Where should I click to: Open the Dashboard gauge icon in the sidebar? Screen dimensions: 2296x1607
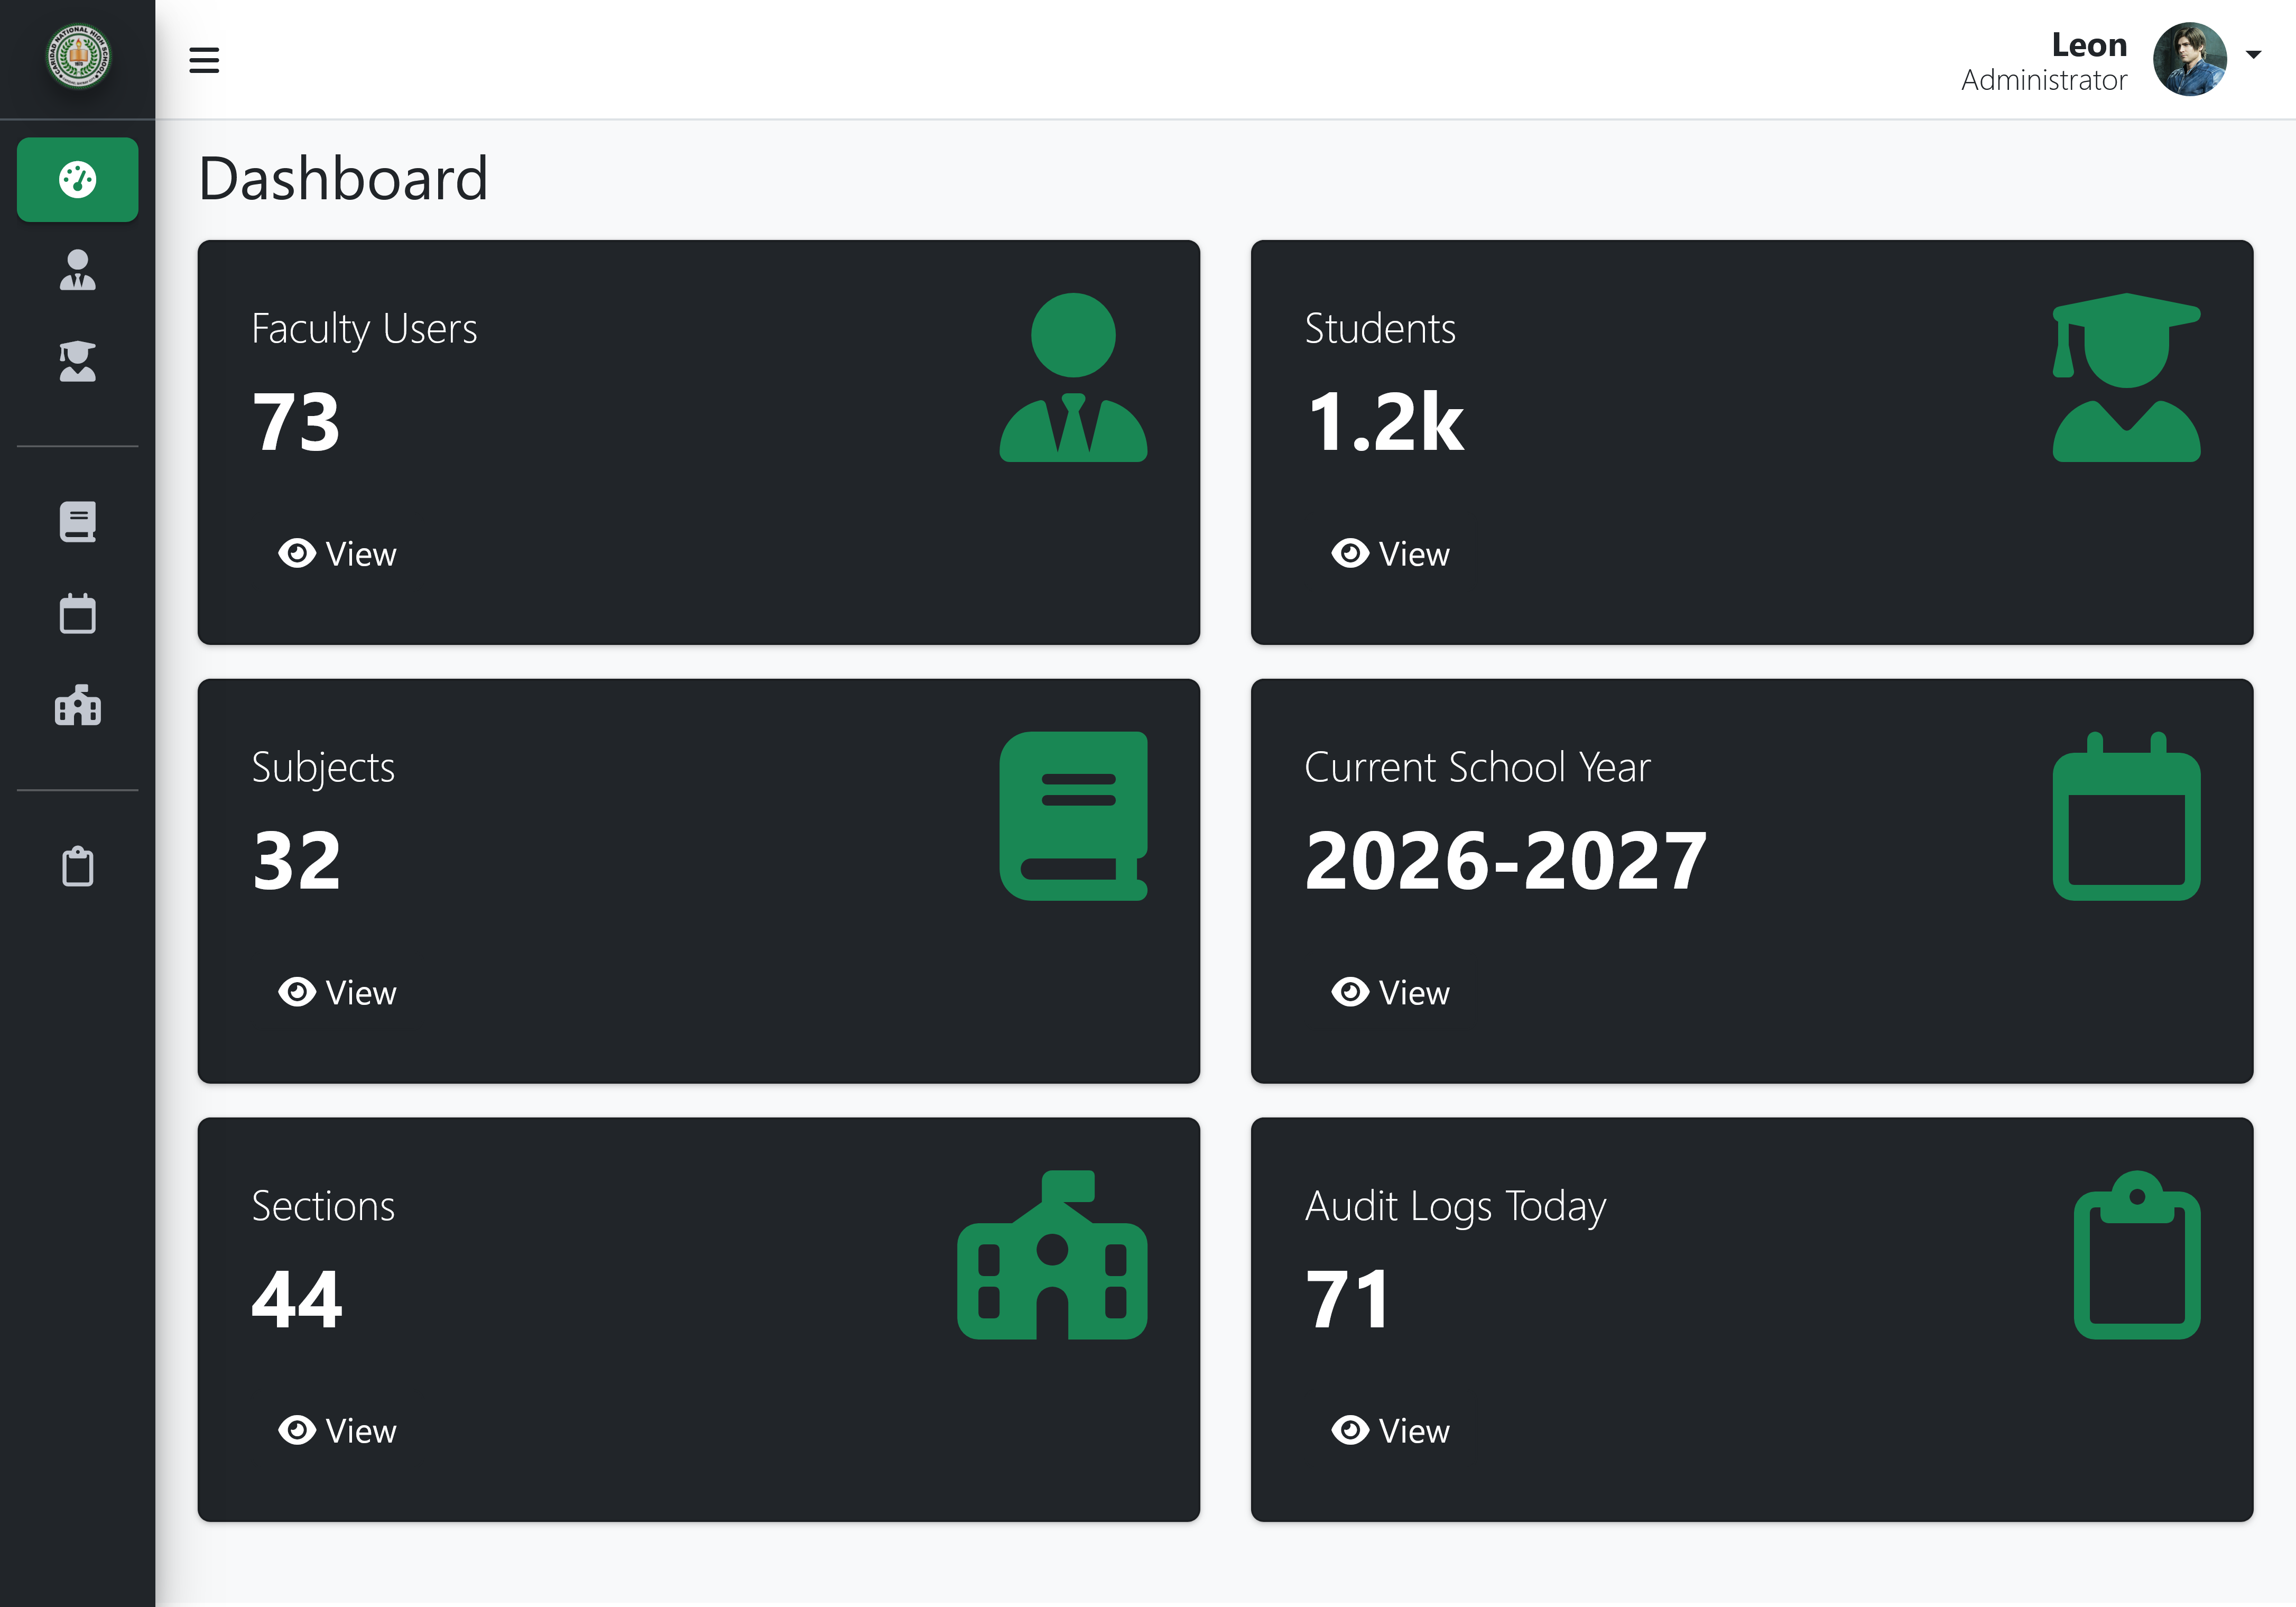(77, 180)
